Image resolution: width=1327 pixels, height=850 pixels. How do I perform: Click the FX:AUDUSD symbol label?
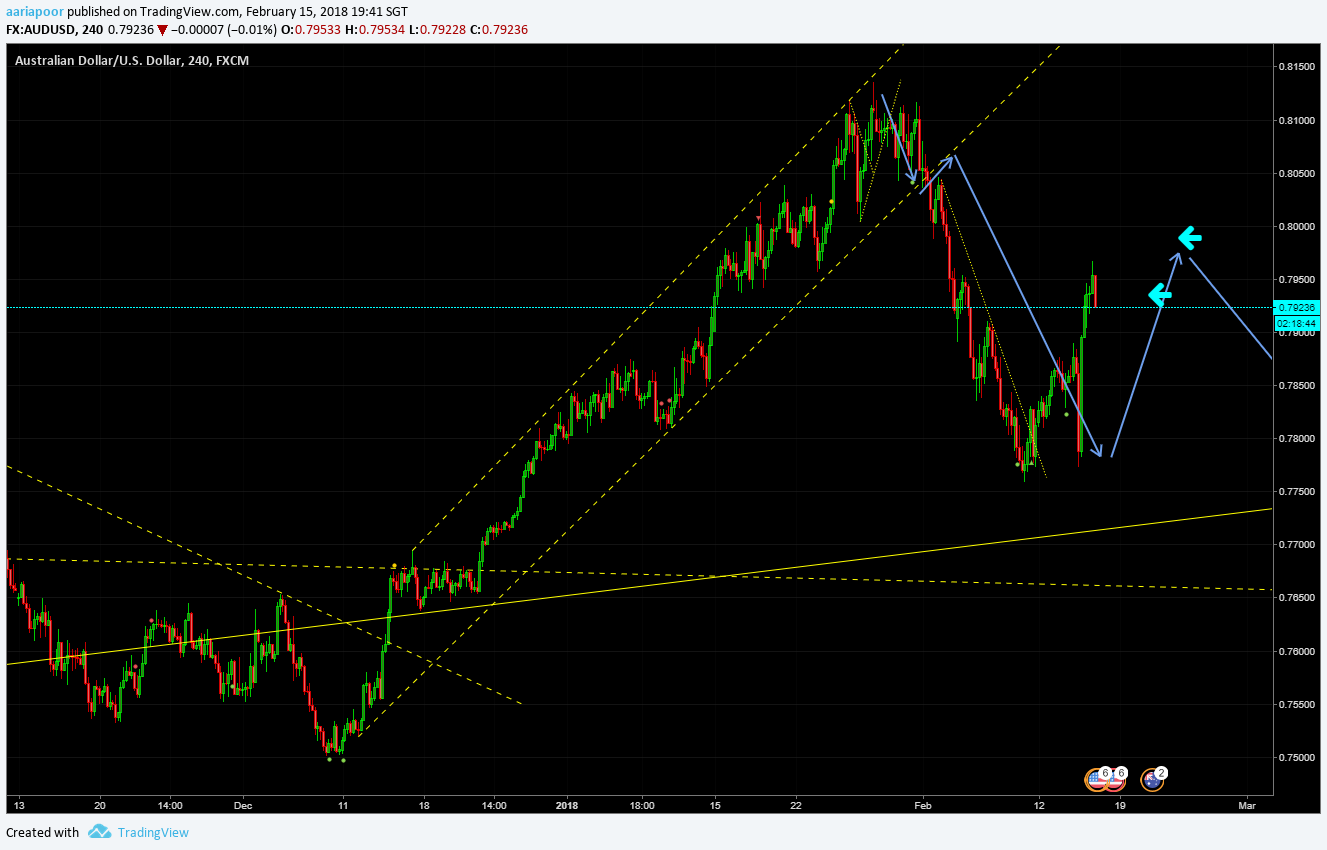40,29
